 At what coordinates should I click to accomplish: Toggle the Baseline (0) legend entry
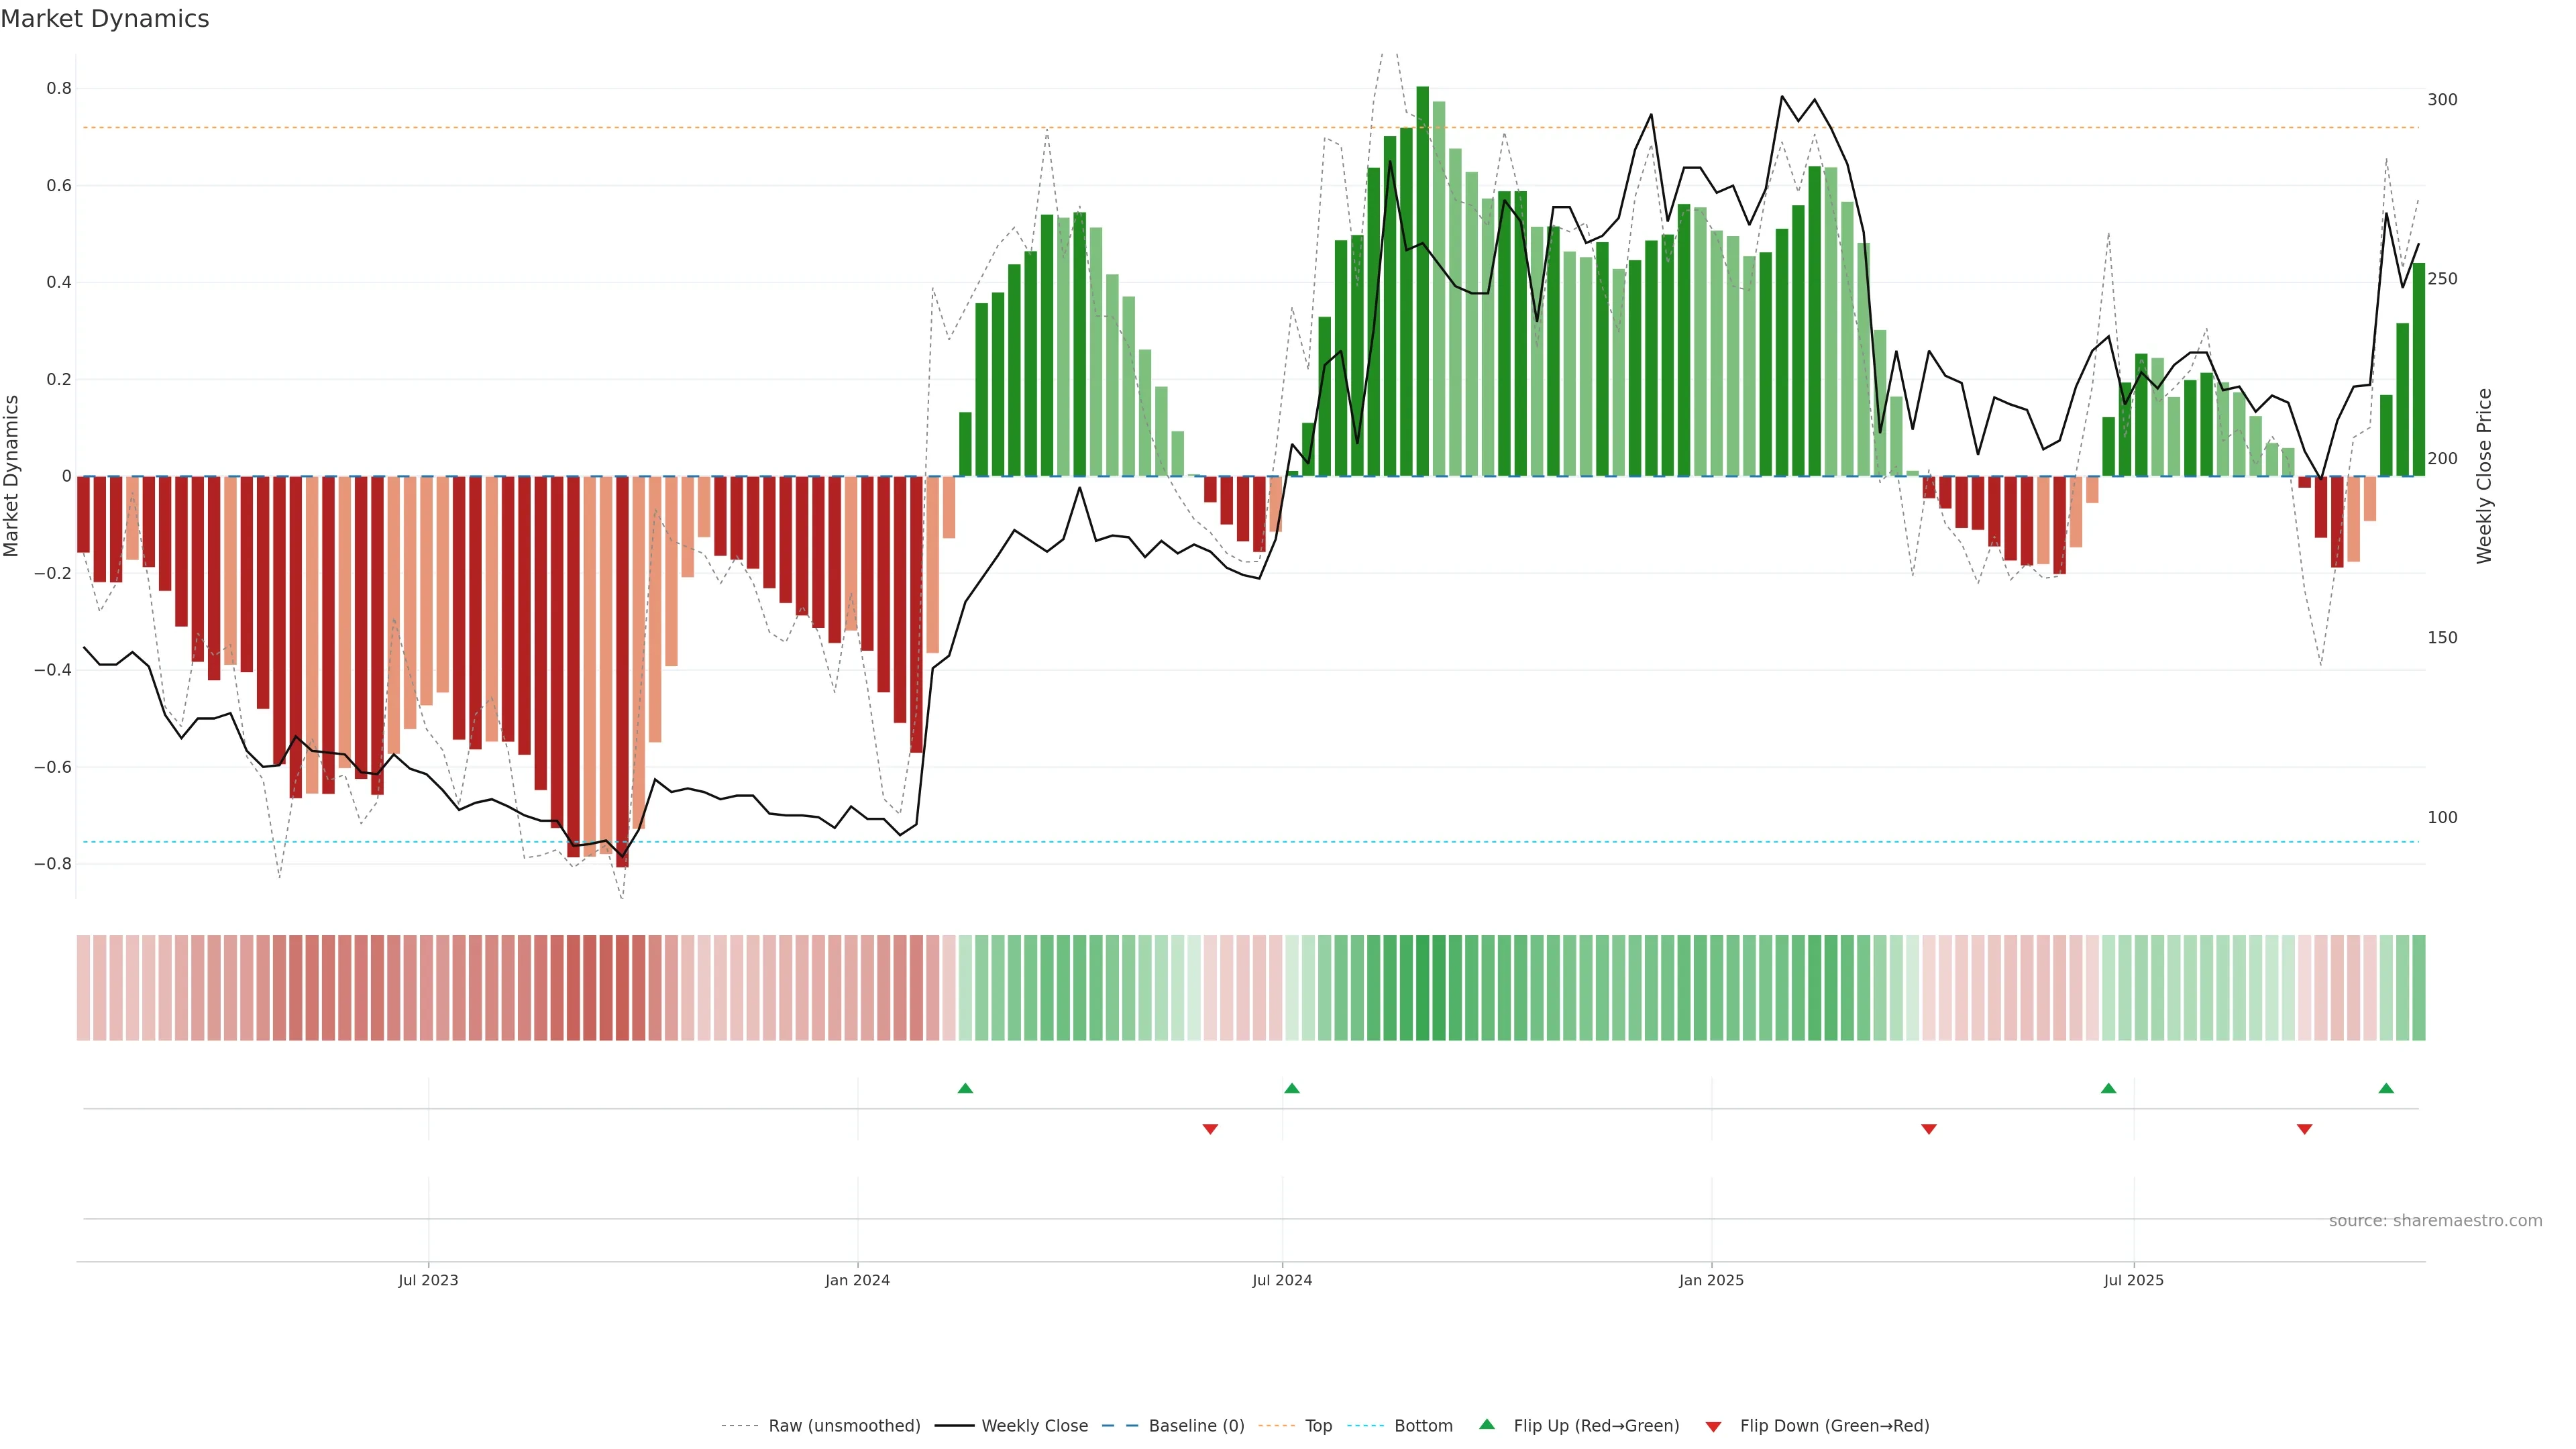(x=1196, y=1426)
